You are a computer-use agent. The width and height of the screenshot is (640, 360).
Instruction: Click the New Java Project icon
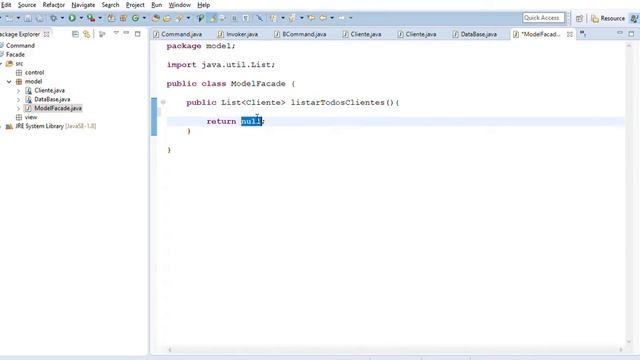[111, 18]
